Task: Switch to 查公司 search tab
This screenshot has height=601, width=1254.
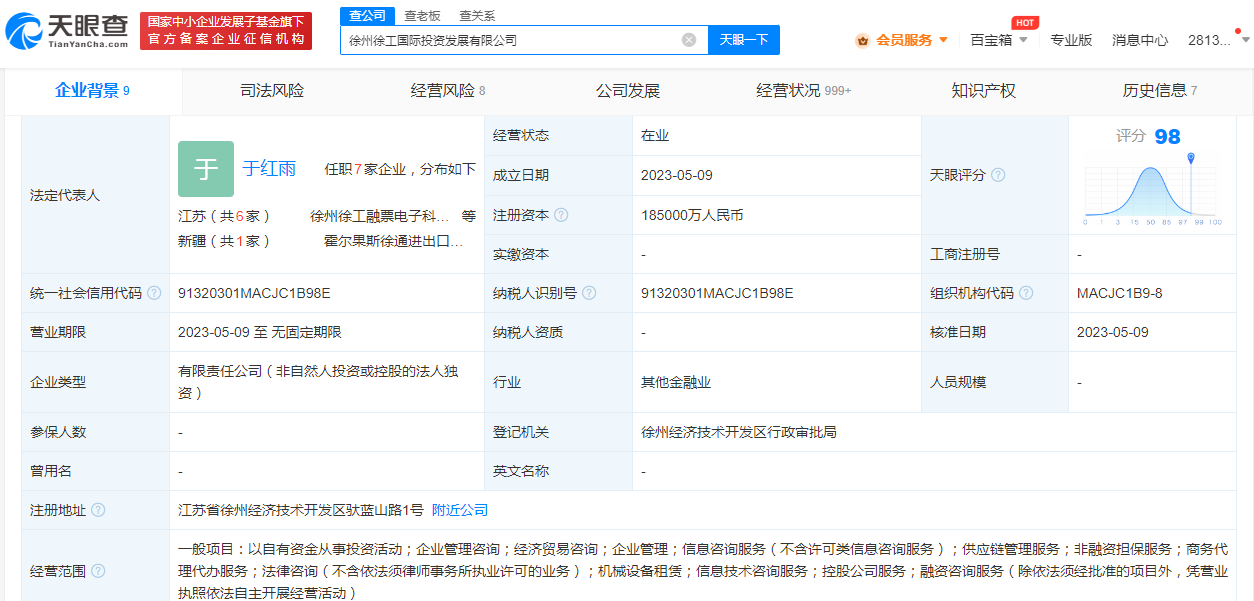Action: pos(367,15)
